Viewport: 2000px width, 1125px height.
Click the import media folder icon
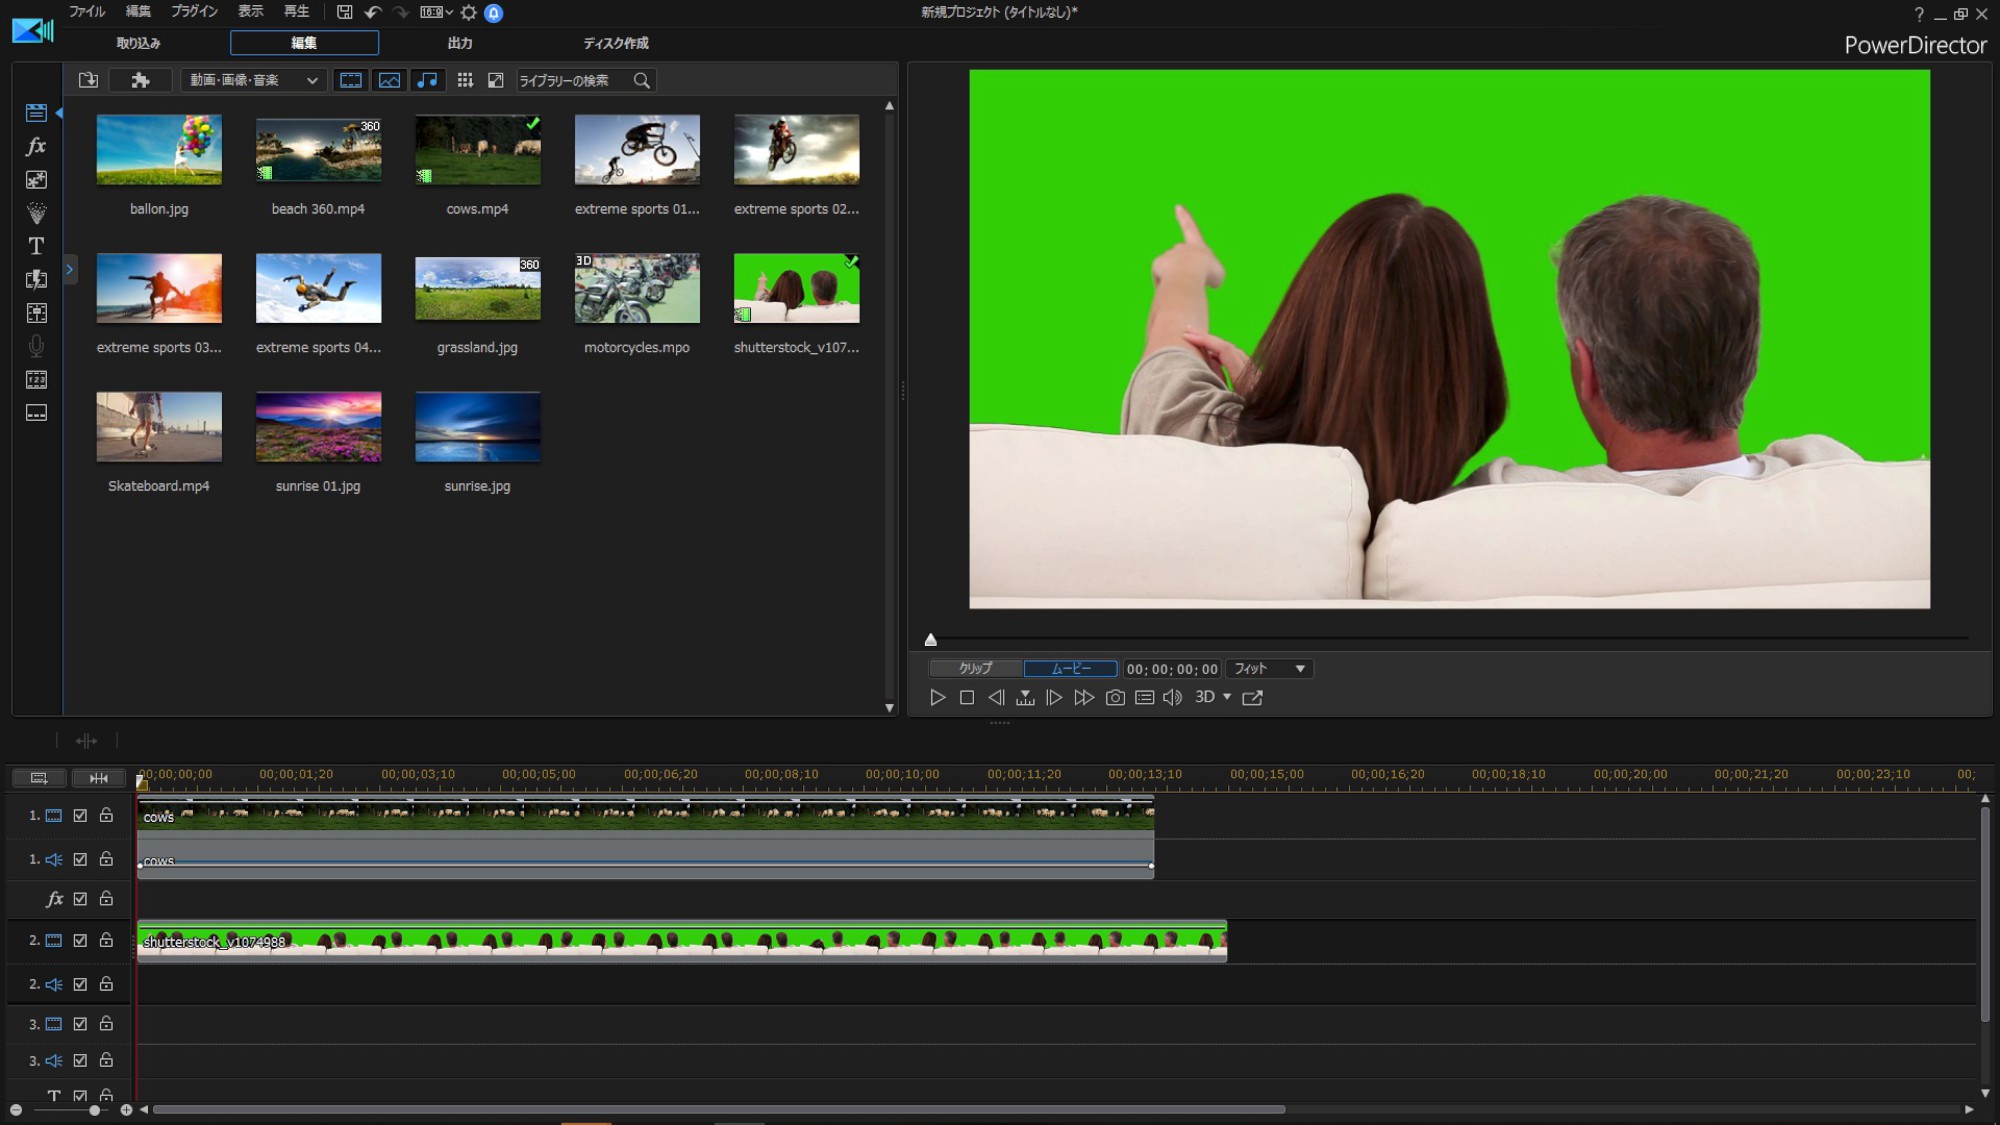coord(88,80)
